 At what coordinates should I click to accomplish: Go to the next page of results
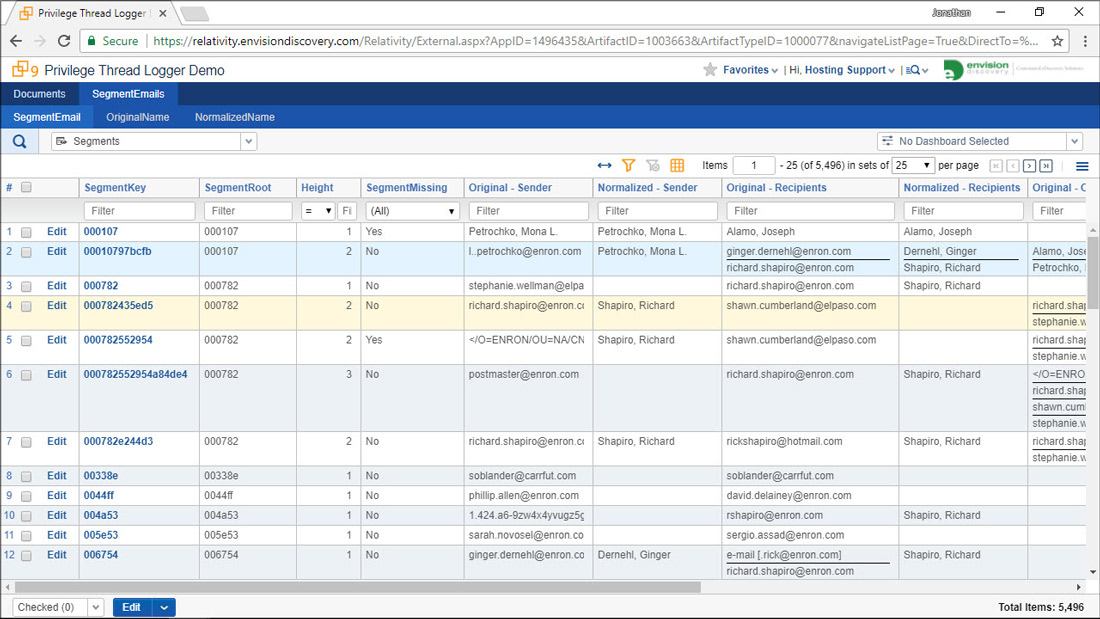tap(1029, 166)
